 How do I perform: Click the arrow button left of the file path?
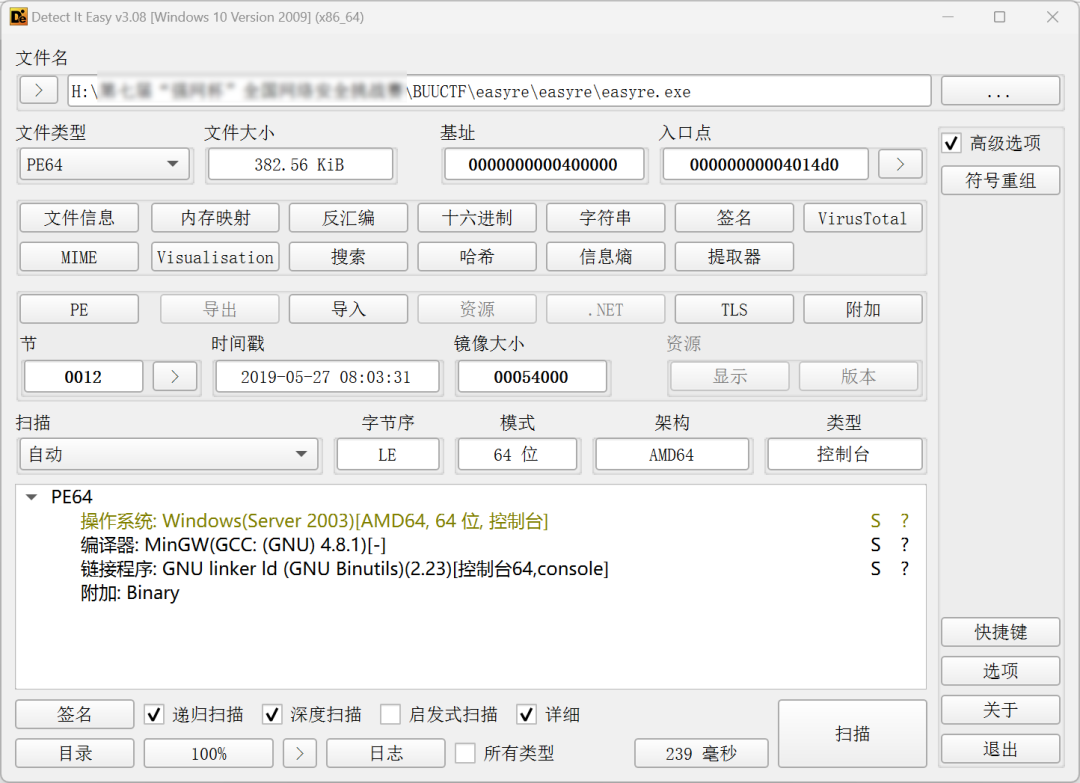coord(39,90)
